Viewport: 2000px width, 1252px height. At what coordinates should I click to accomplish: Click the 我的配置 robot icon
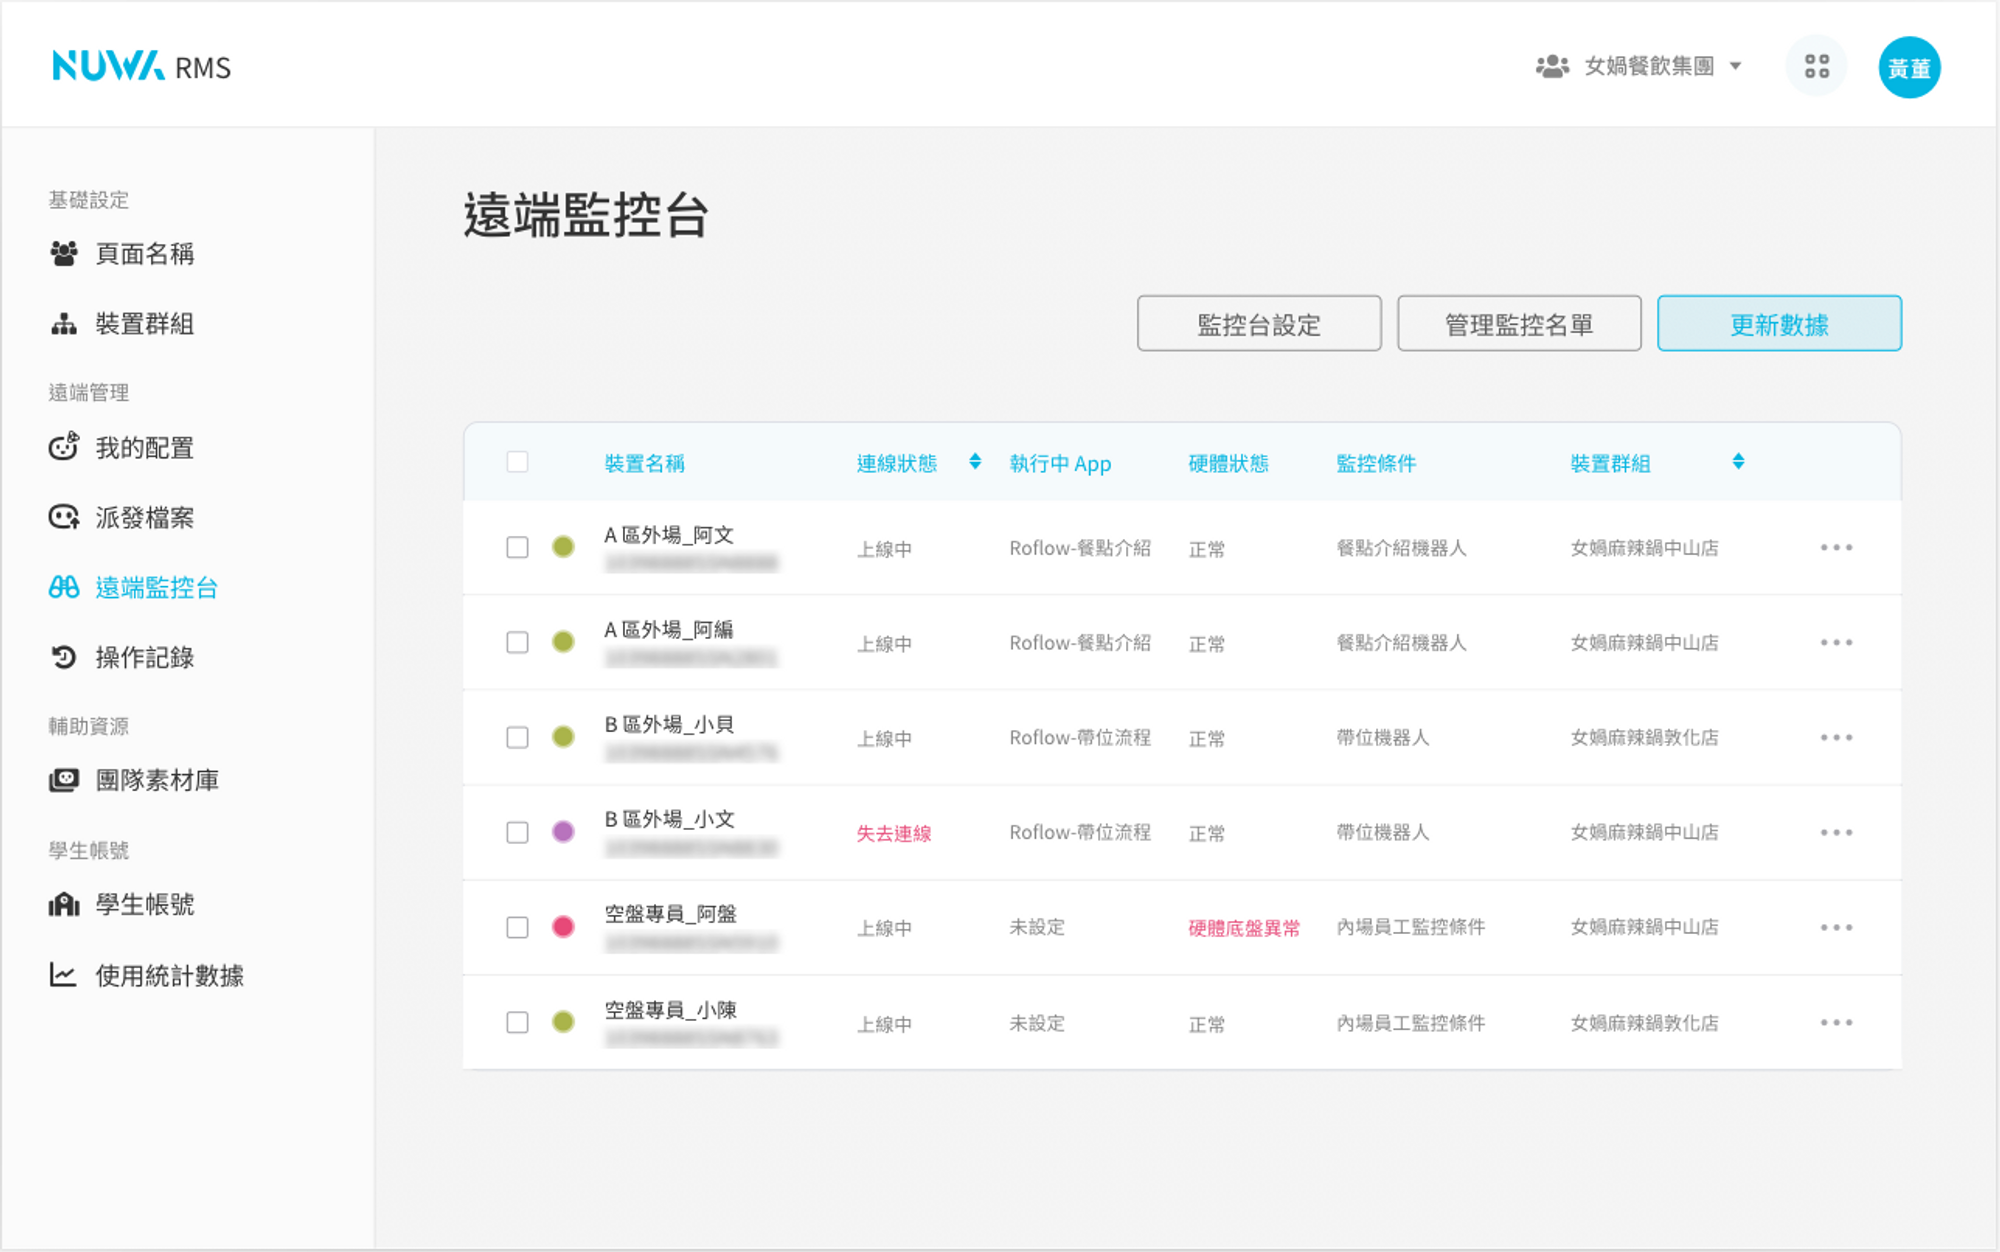[64, 447]
